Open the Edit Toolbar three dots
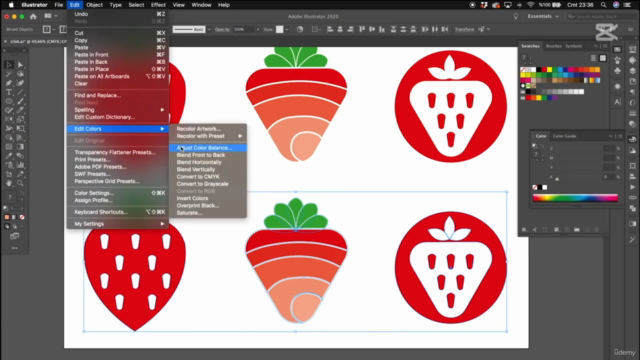 [15, 248]
